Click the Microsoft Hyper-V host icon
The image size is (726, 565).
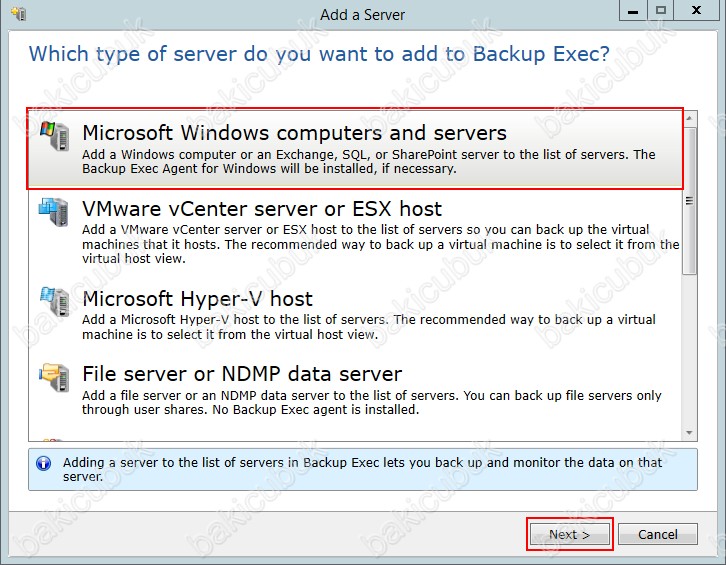pos(54,302)
